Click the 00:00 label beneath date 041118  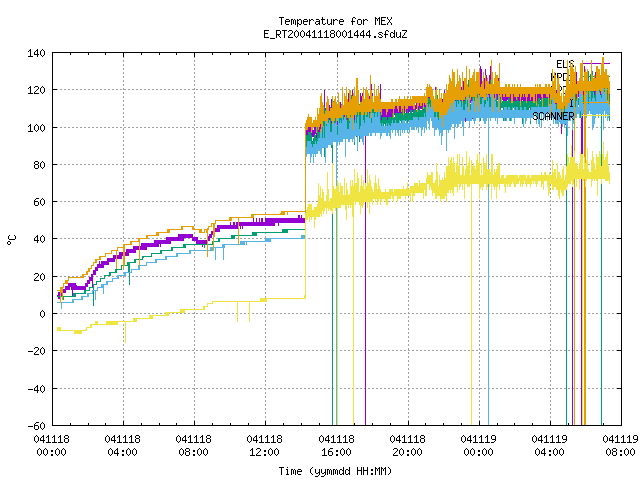51,452
